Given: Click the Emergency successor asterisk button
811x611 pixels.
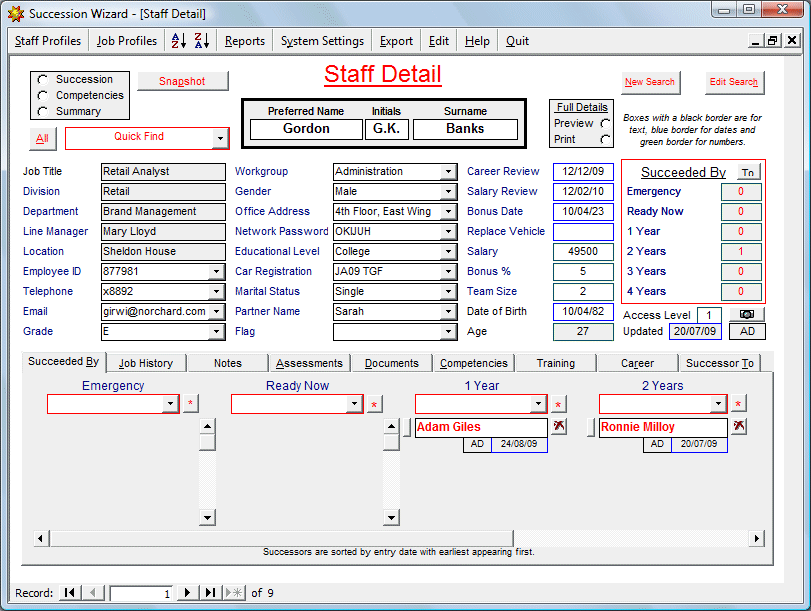Looking at the screenshot, I should tap(190, 404).
